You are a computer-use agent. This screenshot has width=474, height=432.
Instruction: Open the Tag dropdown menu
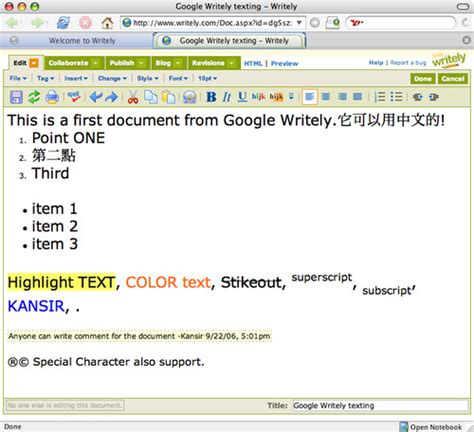click(x=46, y=78)
